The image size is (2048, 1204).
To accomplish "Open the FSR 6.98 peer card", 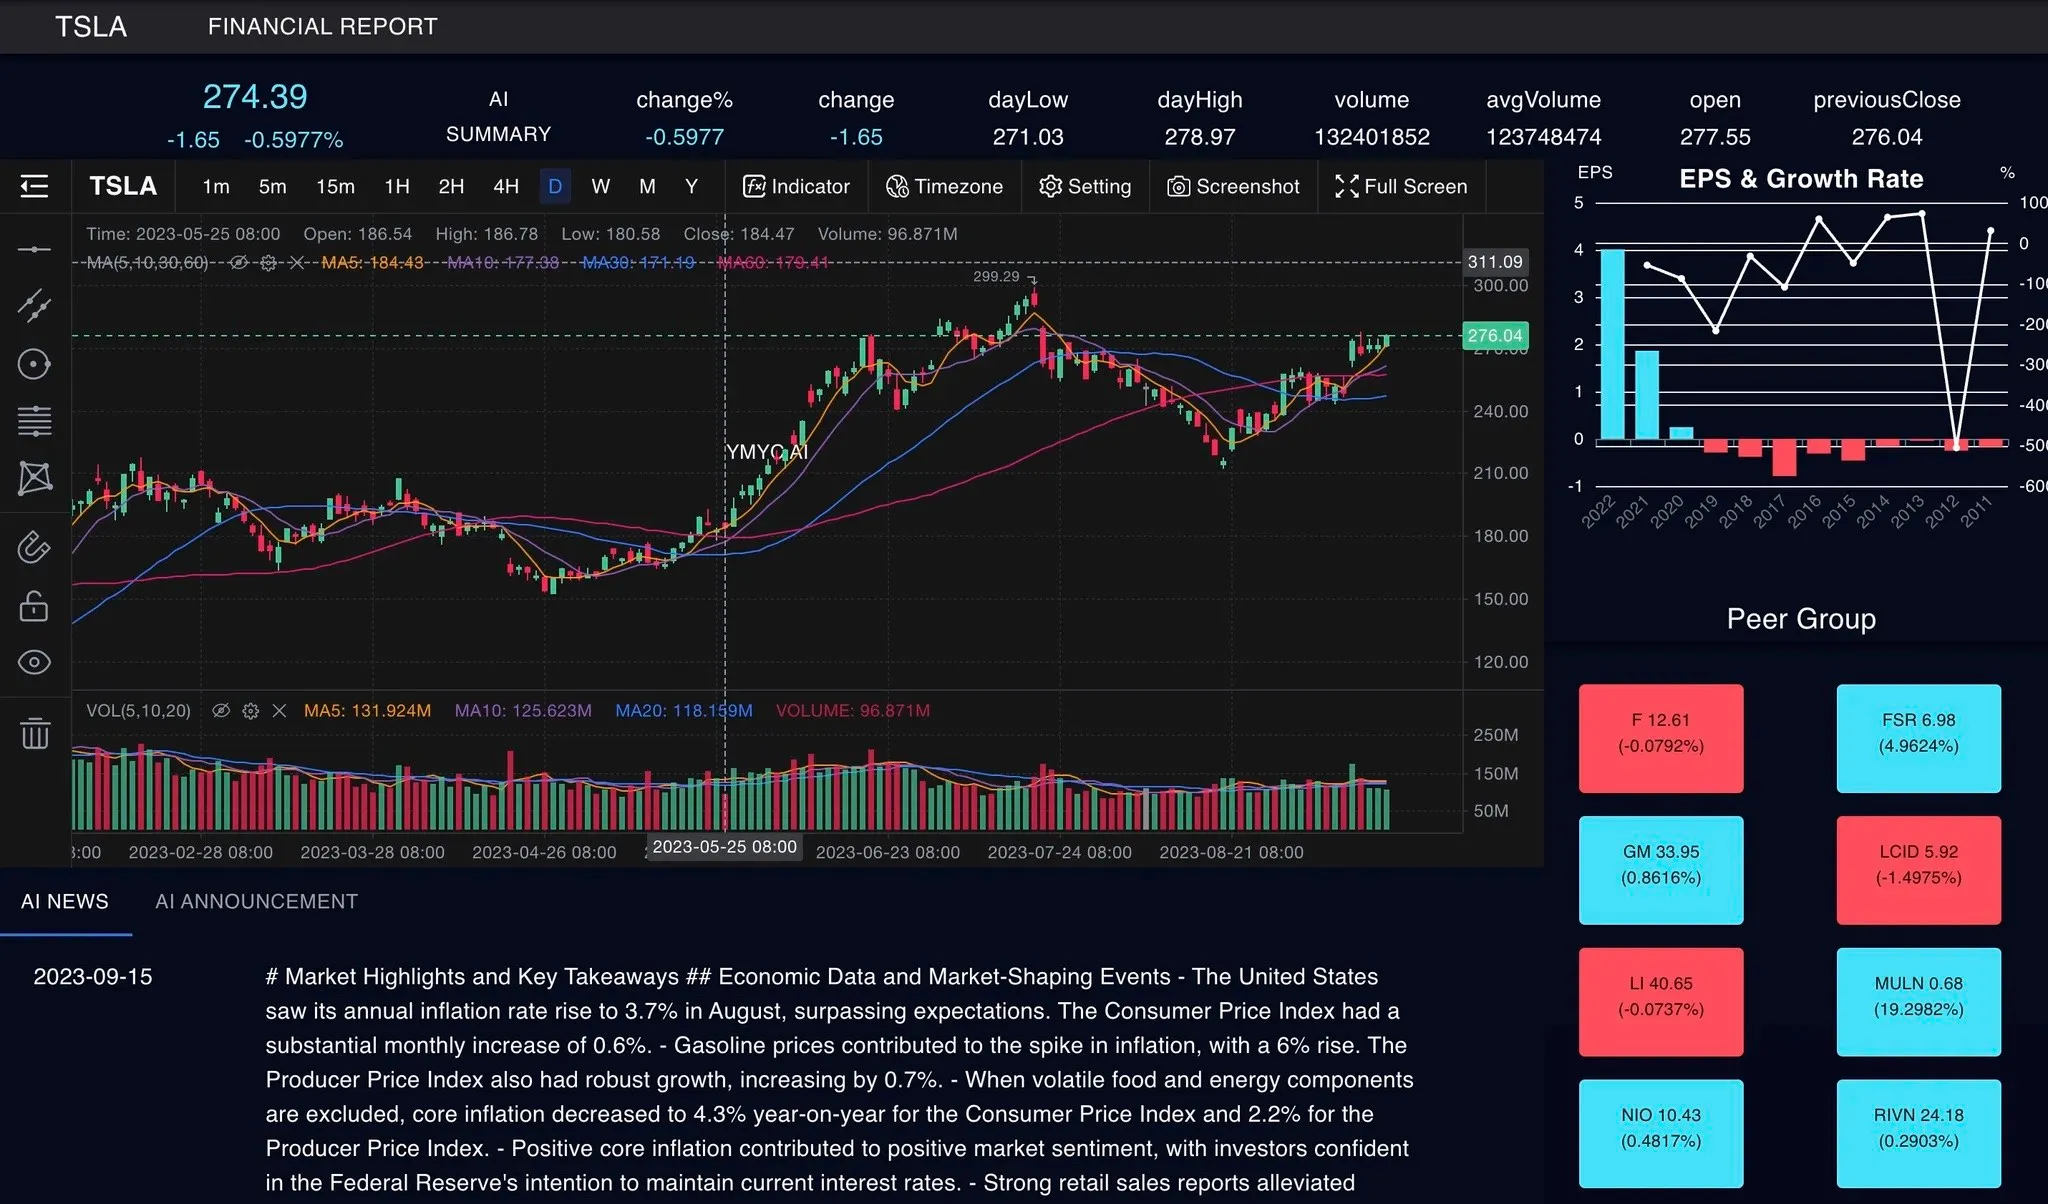I will 1918,738.
